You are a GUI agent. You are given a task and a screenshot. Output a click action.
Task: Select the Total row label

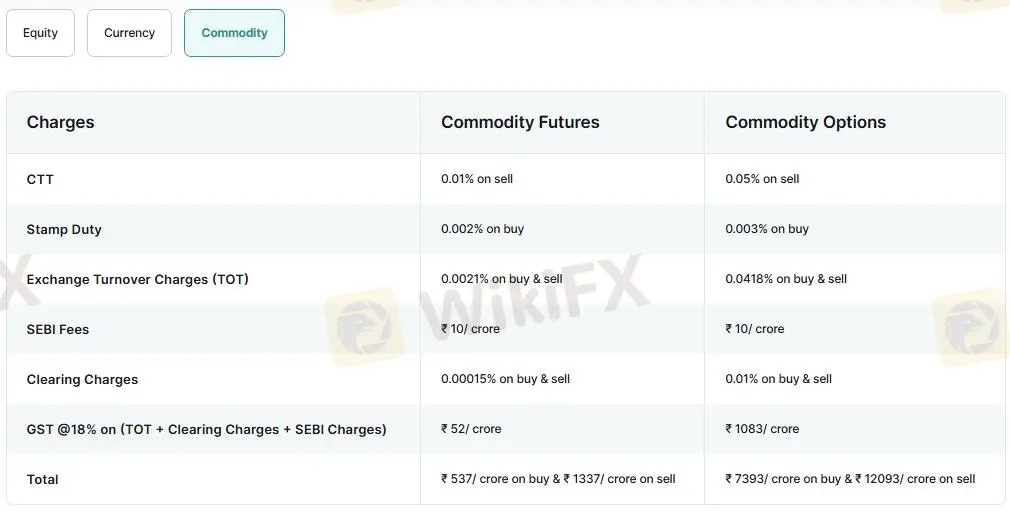coord(42,479)
